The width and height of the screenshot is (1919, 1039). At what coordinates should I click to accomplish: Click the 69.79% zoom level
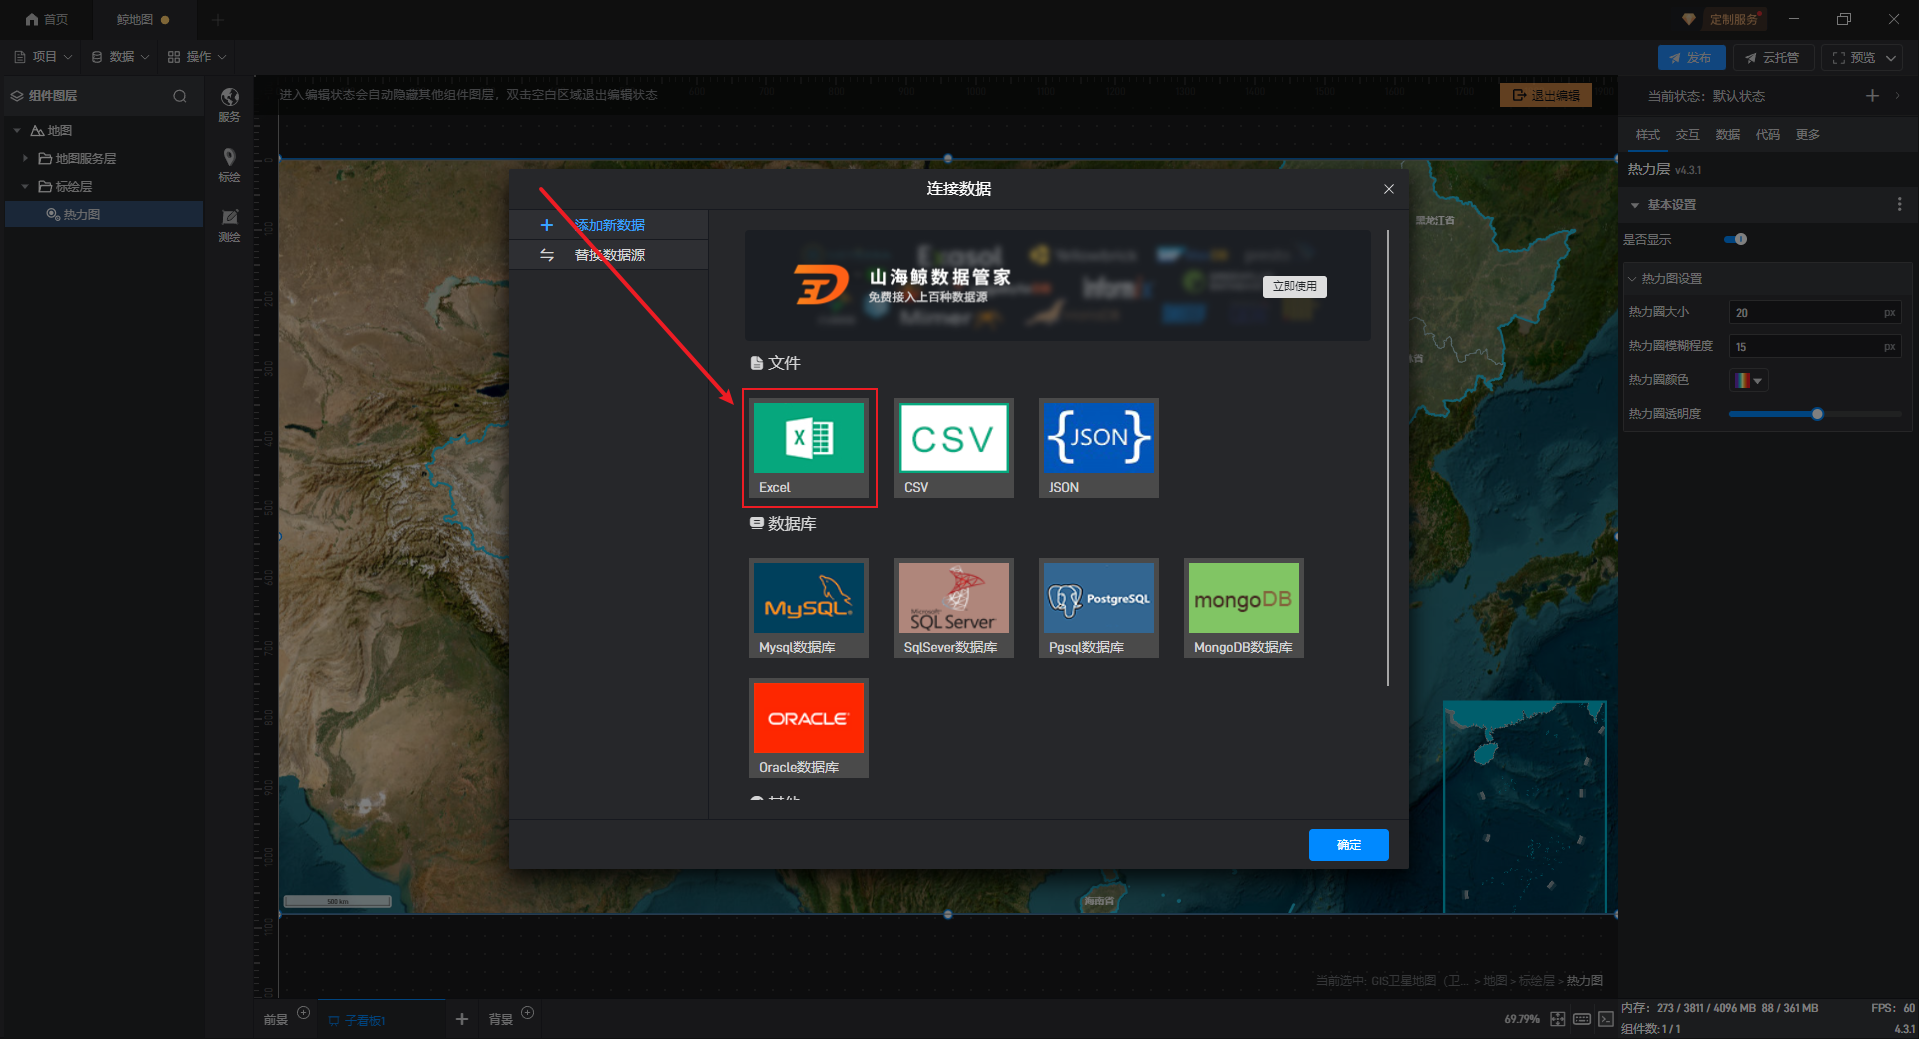1521,1019
